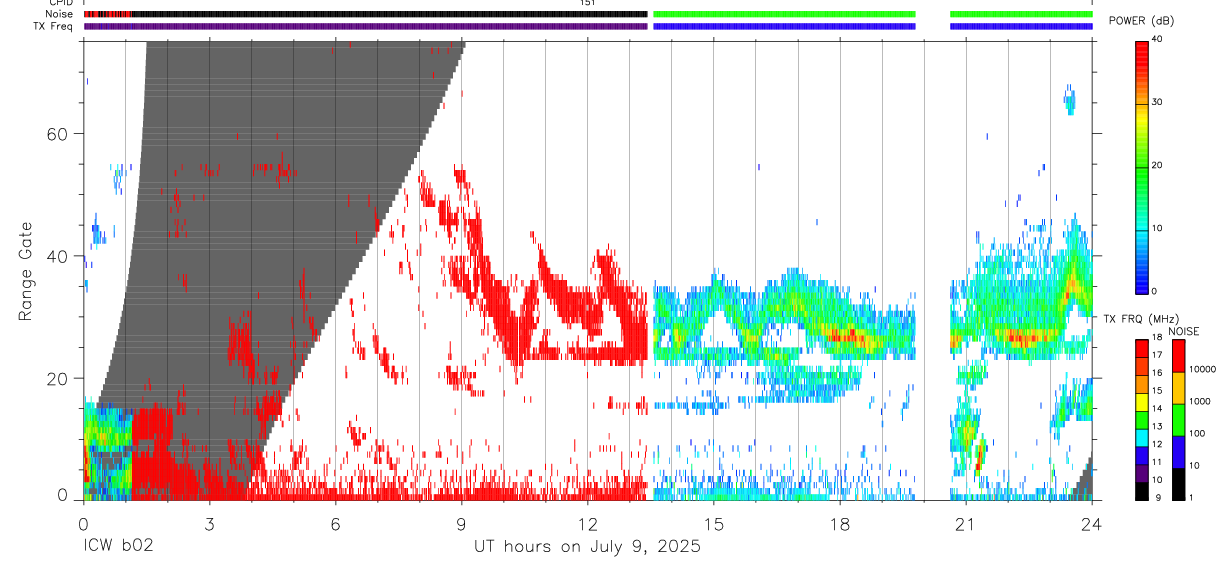This screenshot has width=1228, height=567.
Task: Click the 'ICW b02' radar beam label
Action: (x=120, y=547)
